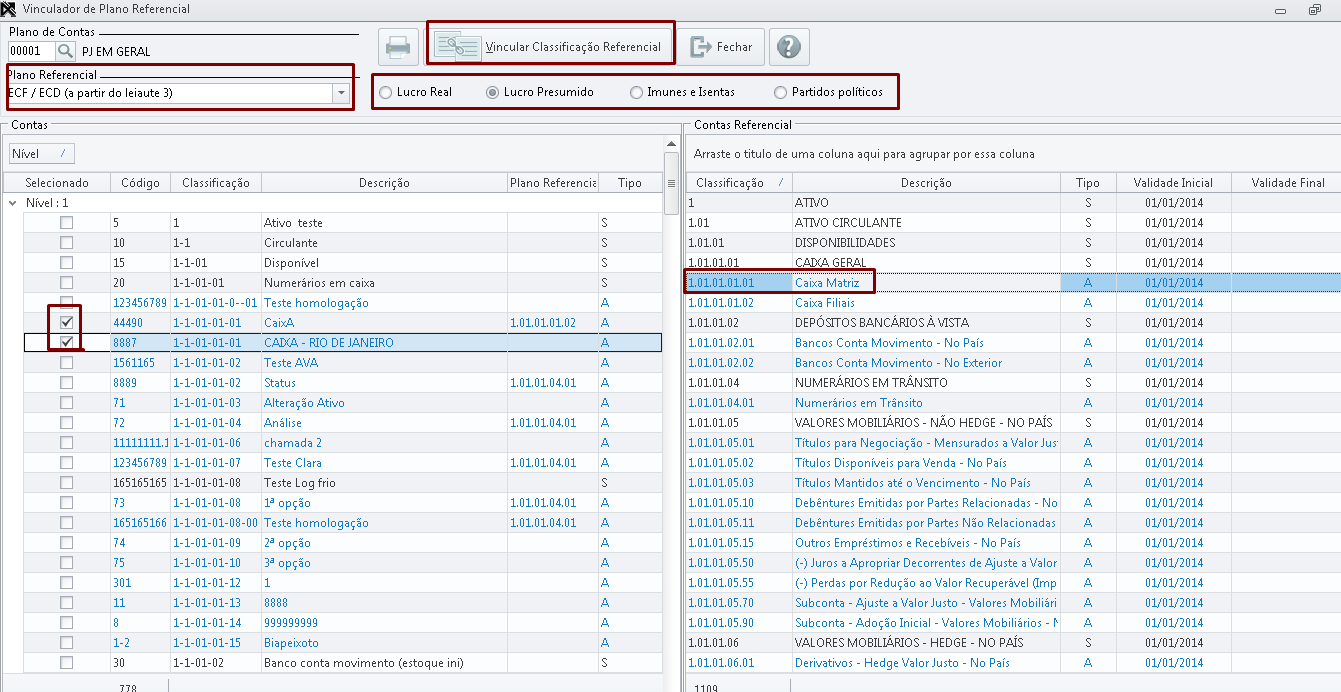
Task: Check the Teste Clara row checkbox
Action: pyautogui.click(x=66, y=463)
